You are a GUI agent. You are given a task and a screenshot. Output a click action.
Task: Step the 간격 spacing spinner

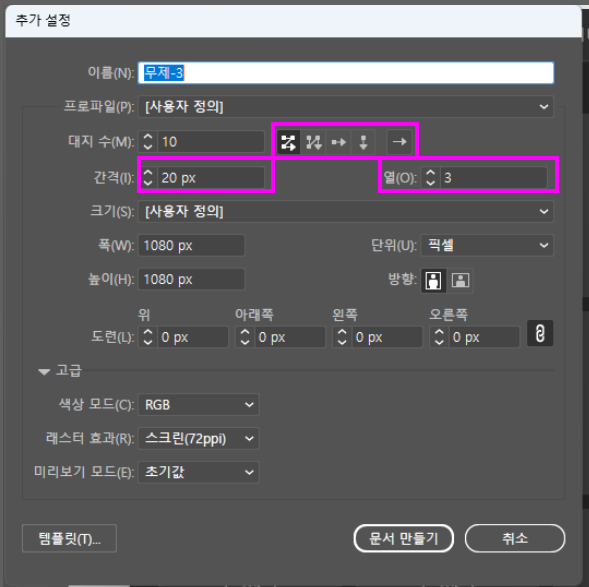(148, 178)
